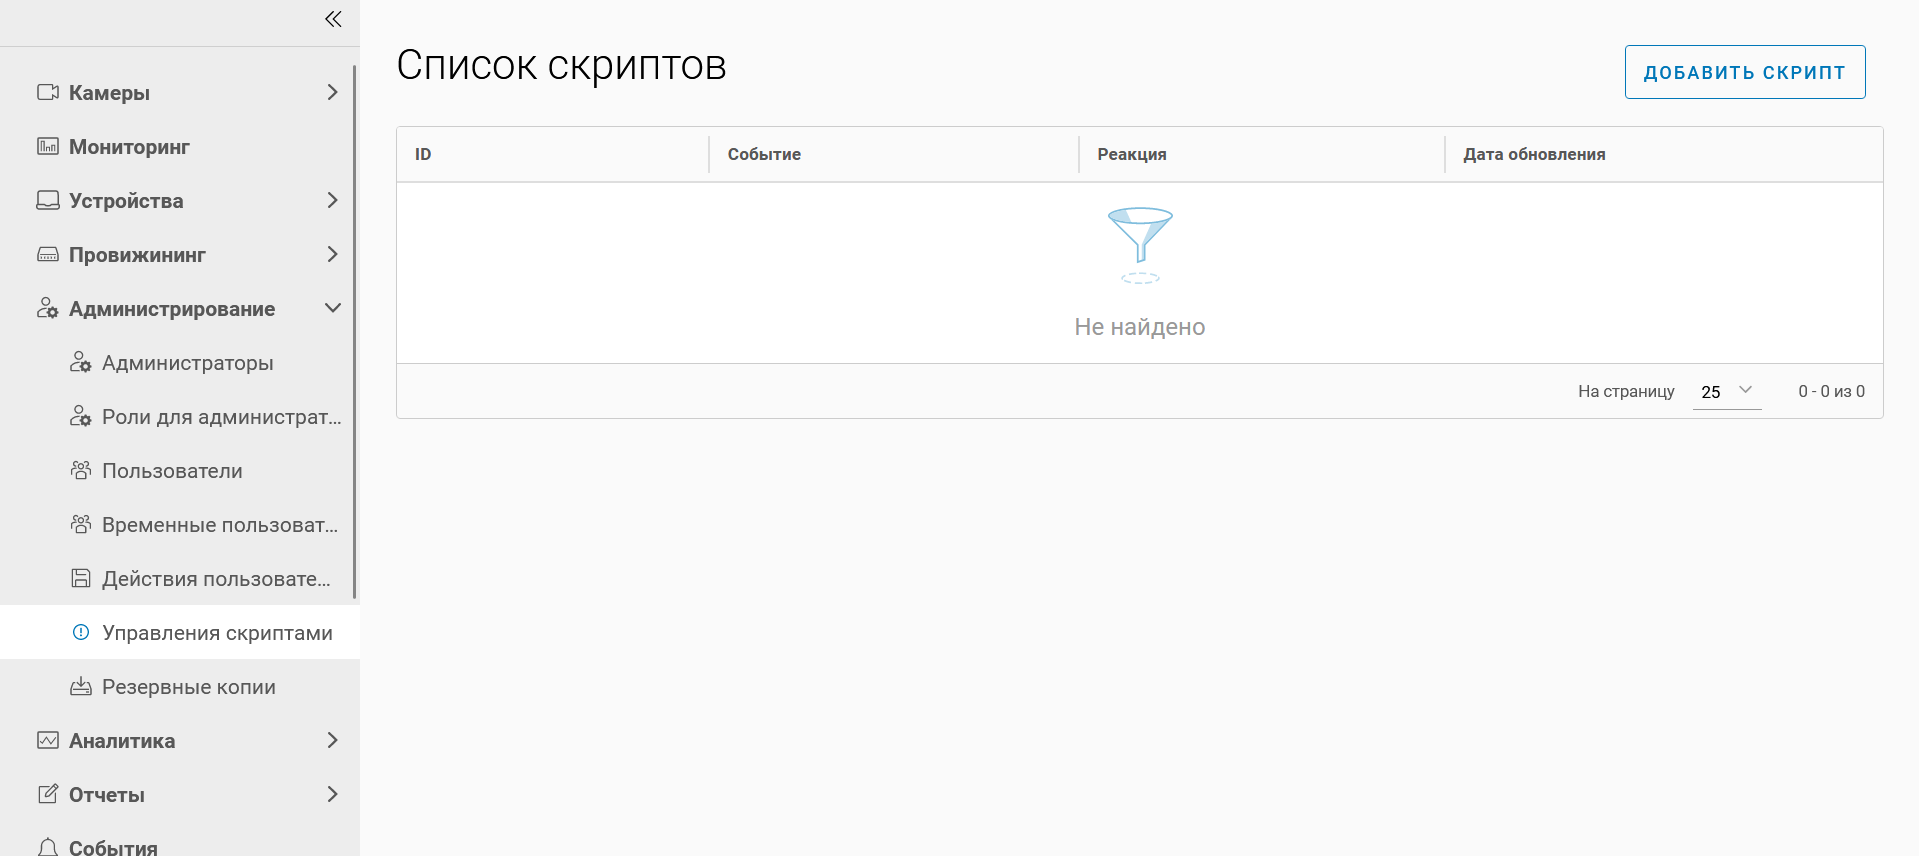Collapse the sidebar with double-chevron icon

point(333,19)
